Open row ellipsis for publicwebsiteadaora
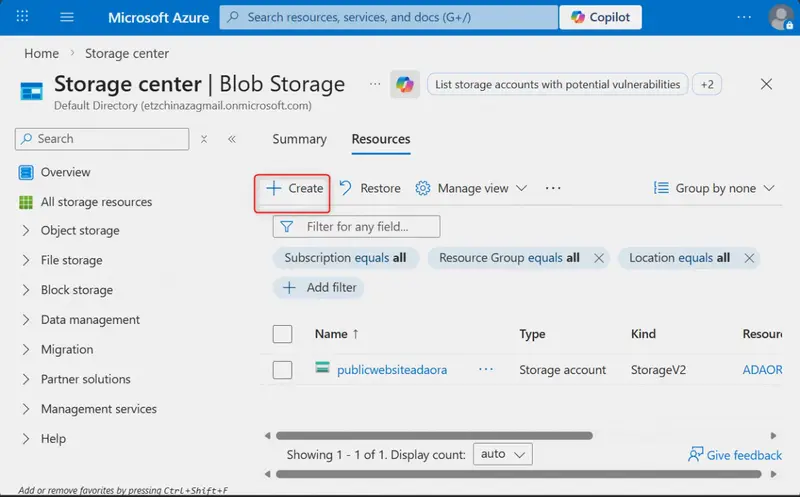This screenshot has width=800, height=497. point(486,369)
